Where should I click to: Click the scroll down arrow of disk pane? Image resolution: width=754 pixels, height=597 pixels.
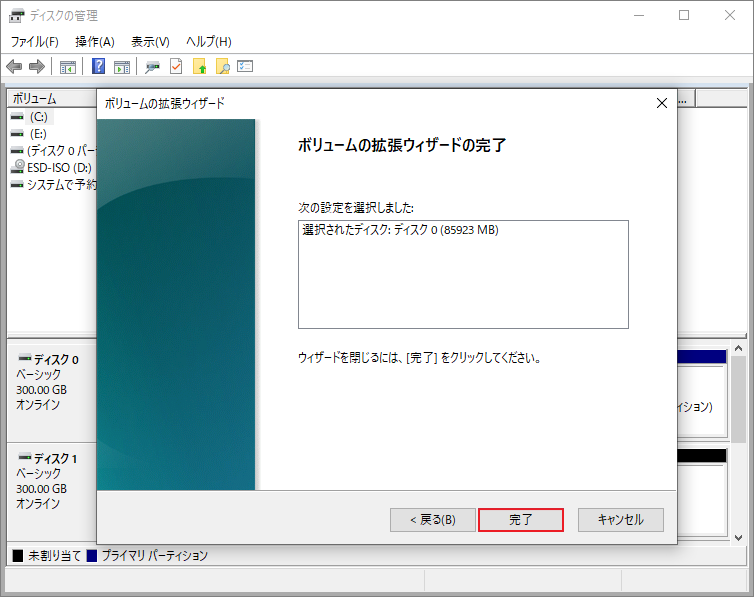point(739,538)
